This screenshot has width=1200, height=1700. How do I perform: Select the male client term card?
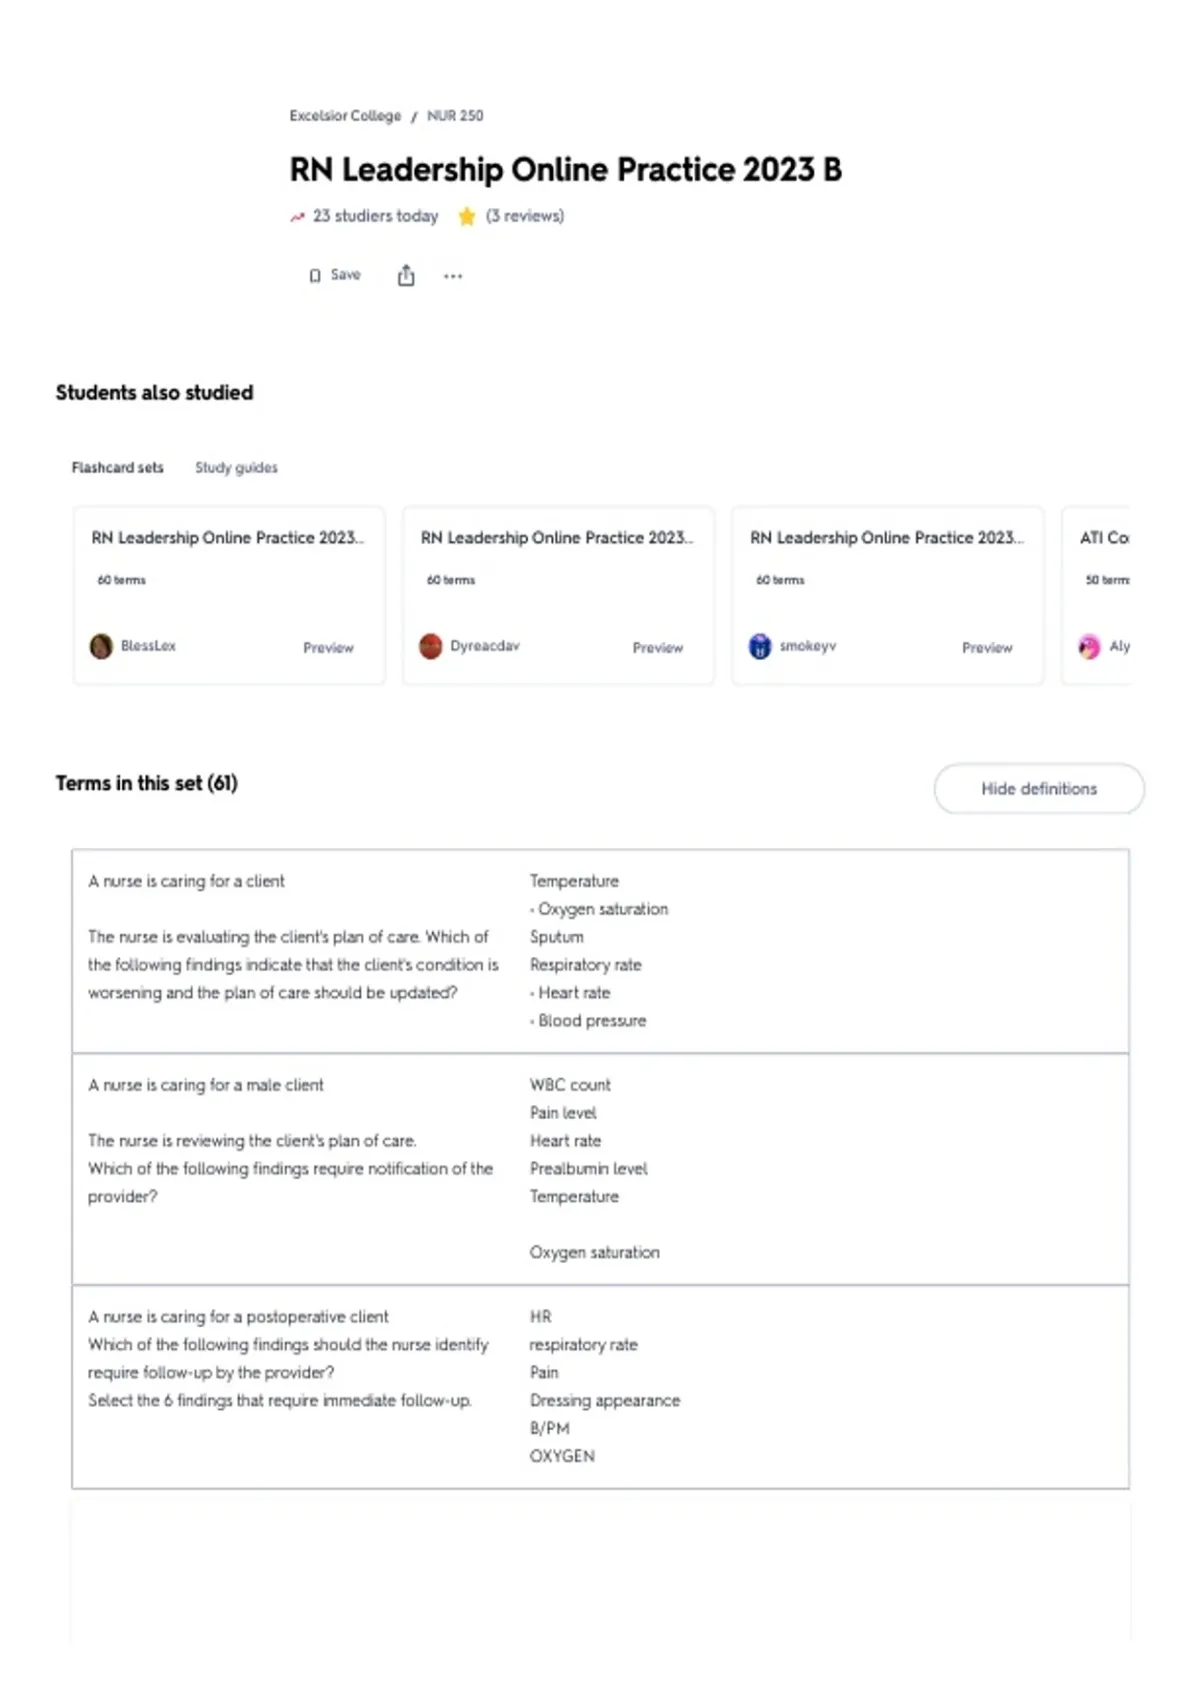pyautogui.click(x=600, y=1169)
